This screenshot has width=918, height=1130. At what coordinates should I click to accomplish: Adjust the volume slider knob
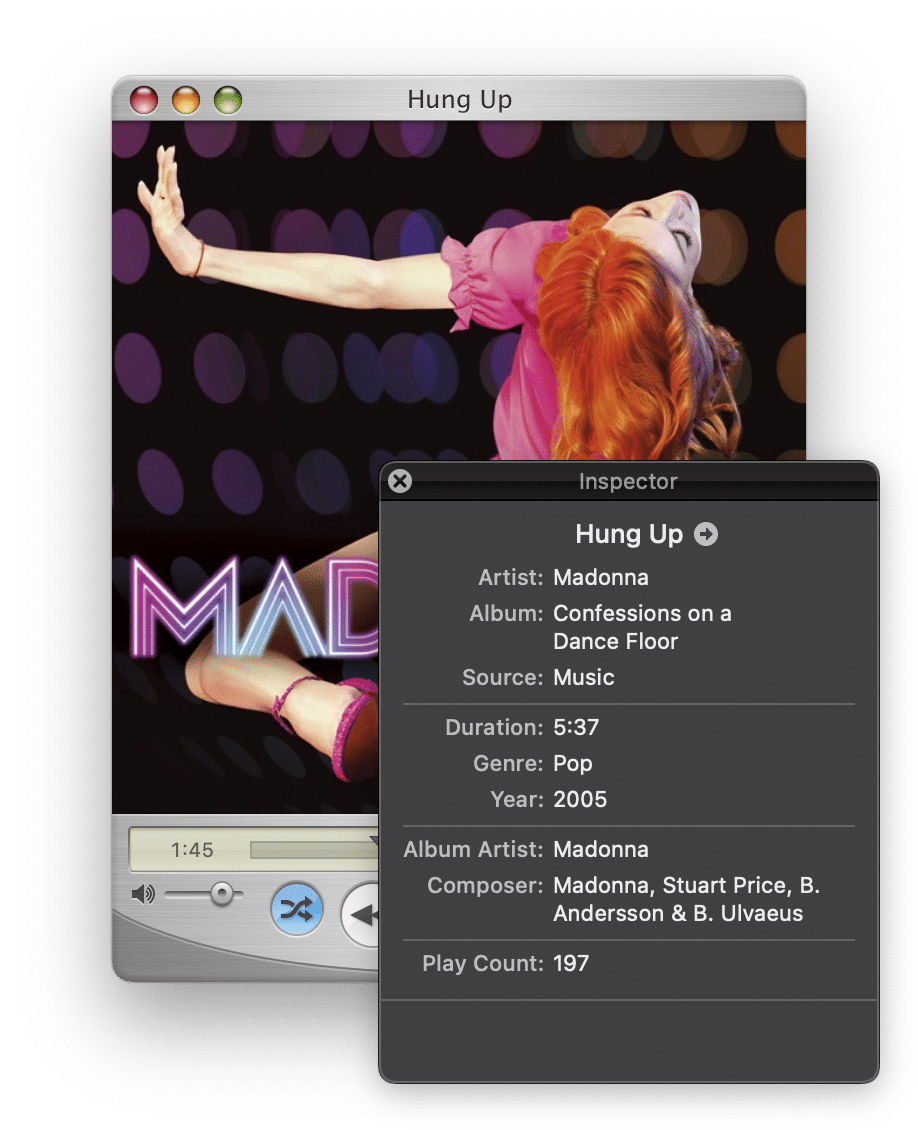pyautogui.click(x=222, y=894)
